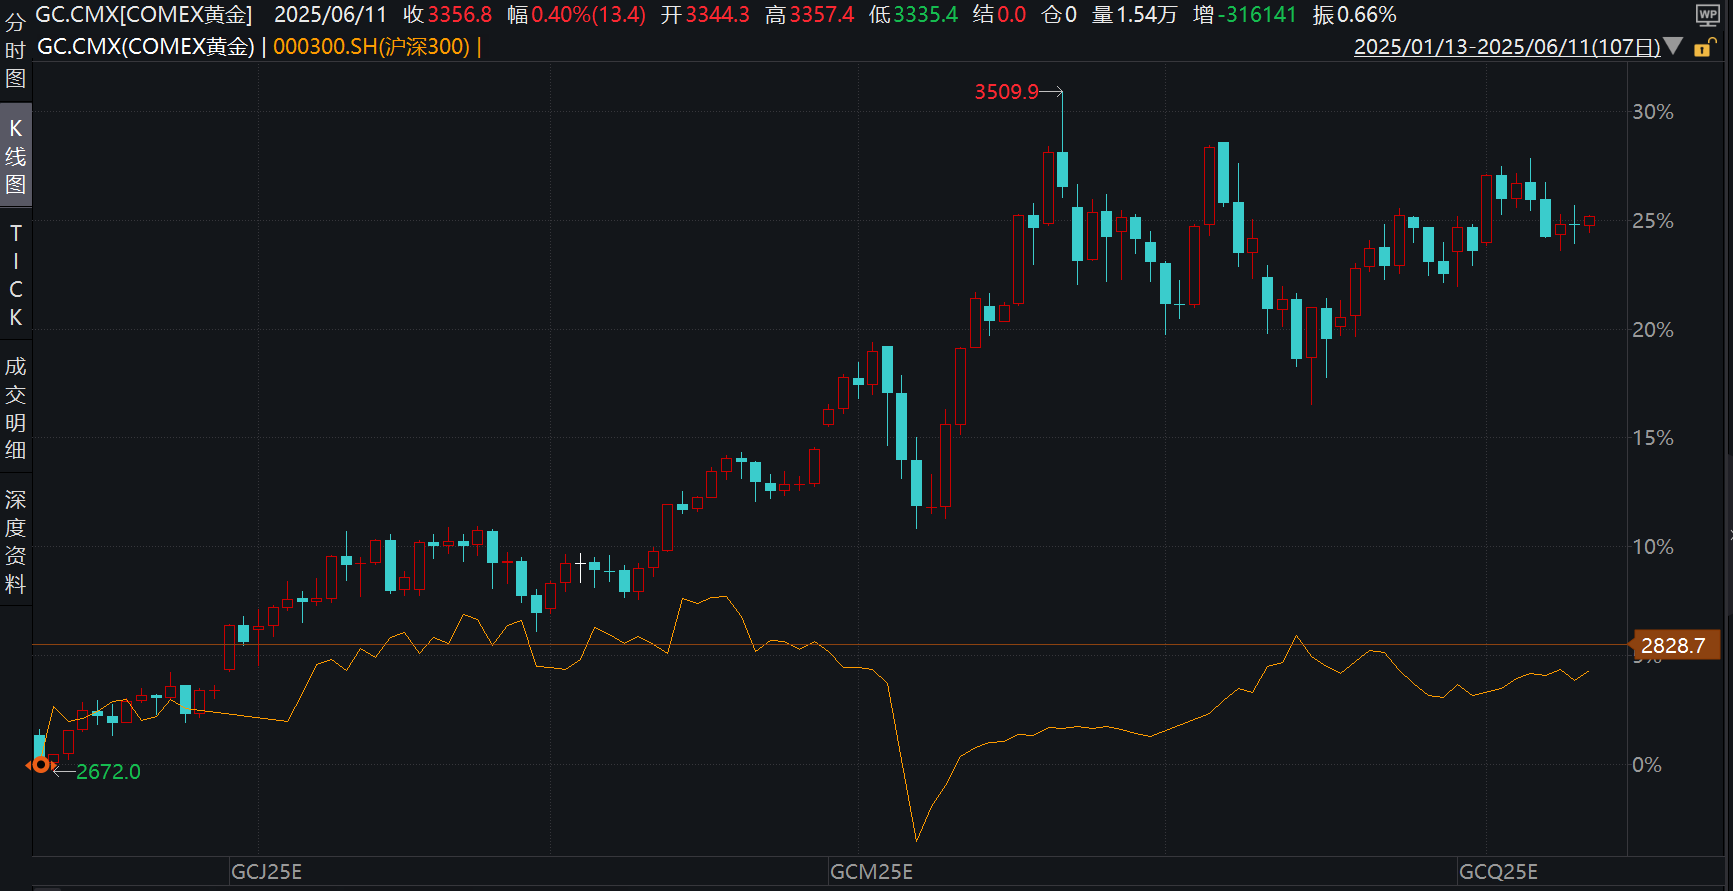Click the 仓0 open interest value
Screen dimensions: 1733x891
coord(1059,15)
